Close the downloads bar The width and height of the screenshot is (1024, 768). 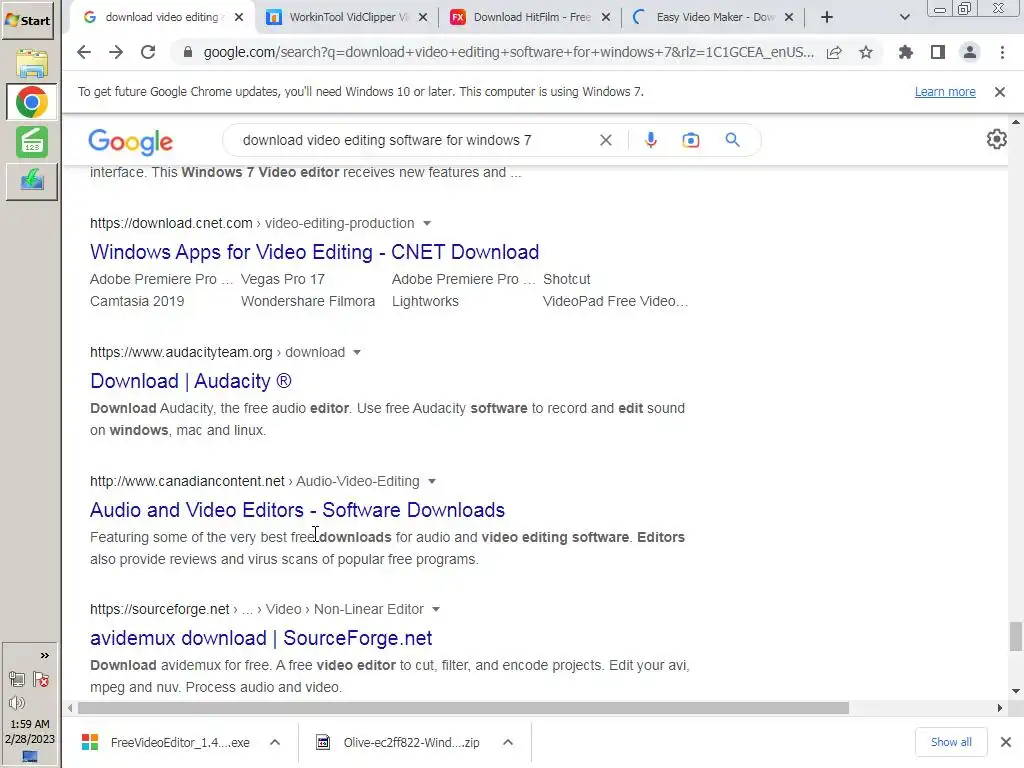pyautogui.click(x=1006, y=743)
